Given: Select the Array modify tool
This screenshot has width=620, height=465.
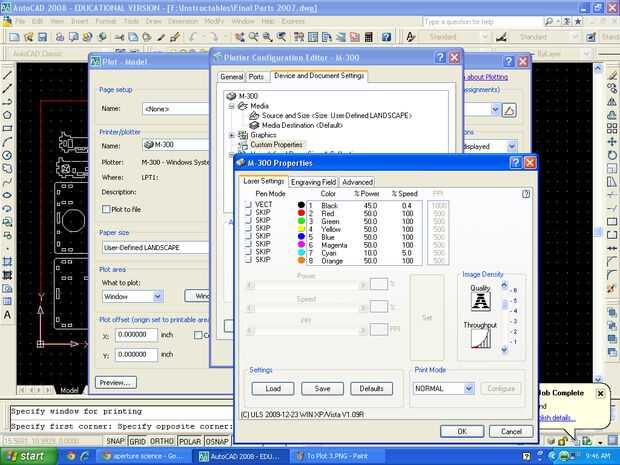Looking at the screenshot, I should coord(612,129).
